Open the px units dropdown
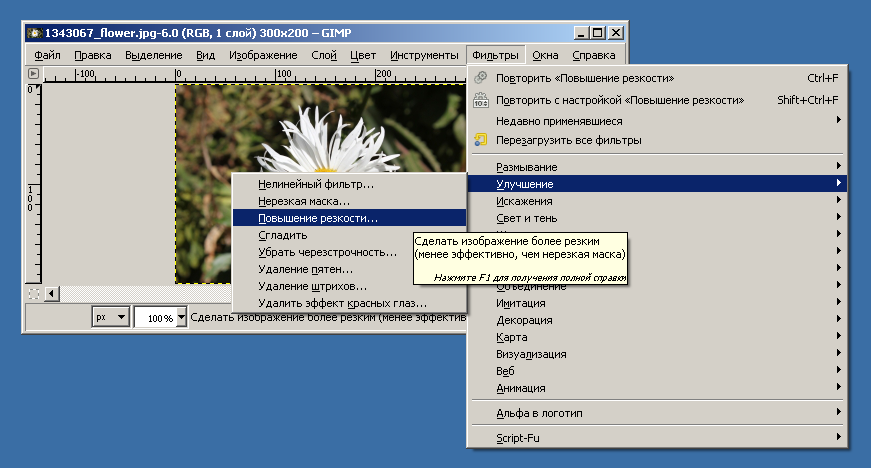871x468 pixels. (x=111, y=318)
